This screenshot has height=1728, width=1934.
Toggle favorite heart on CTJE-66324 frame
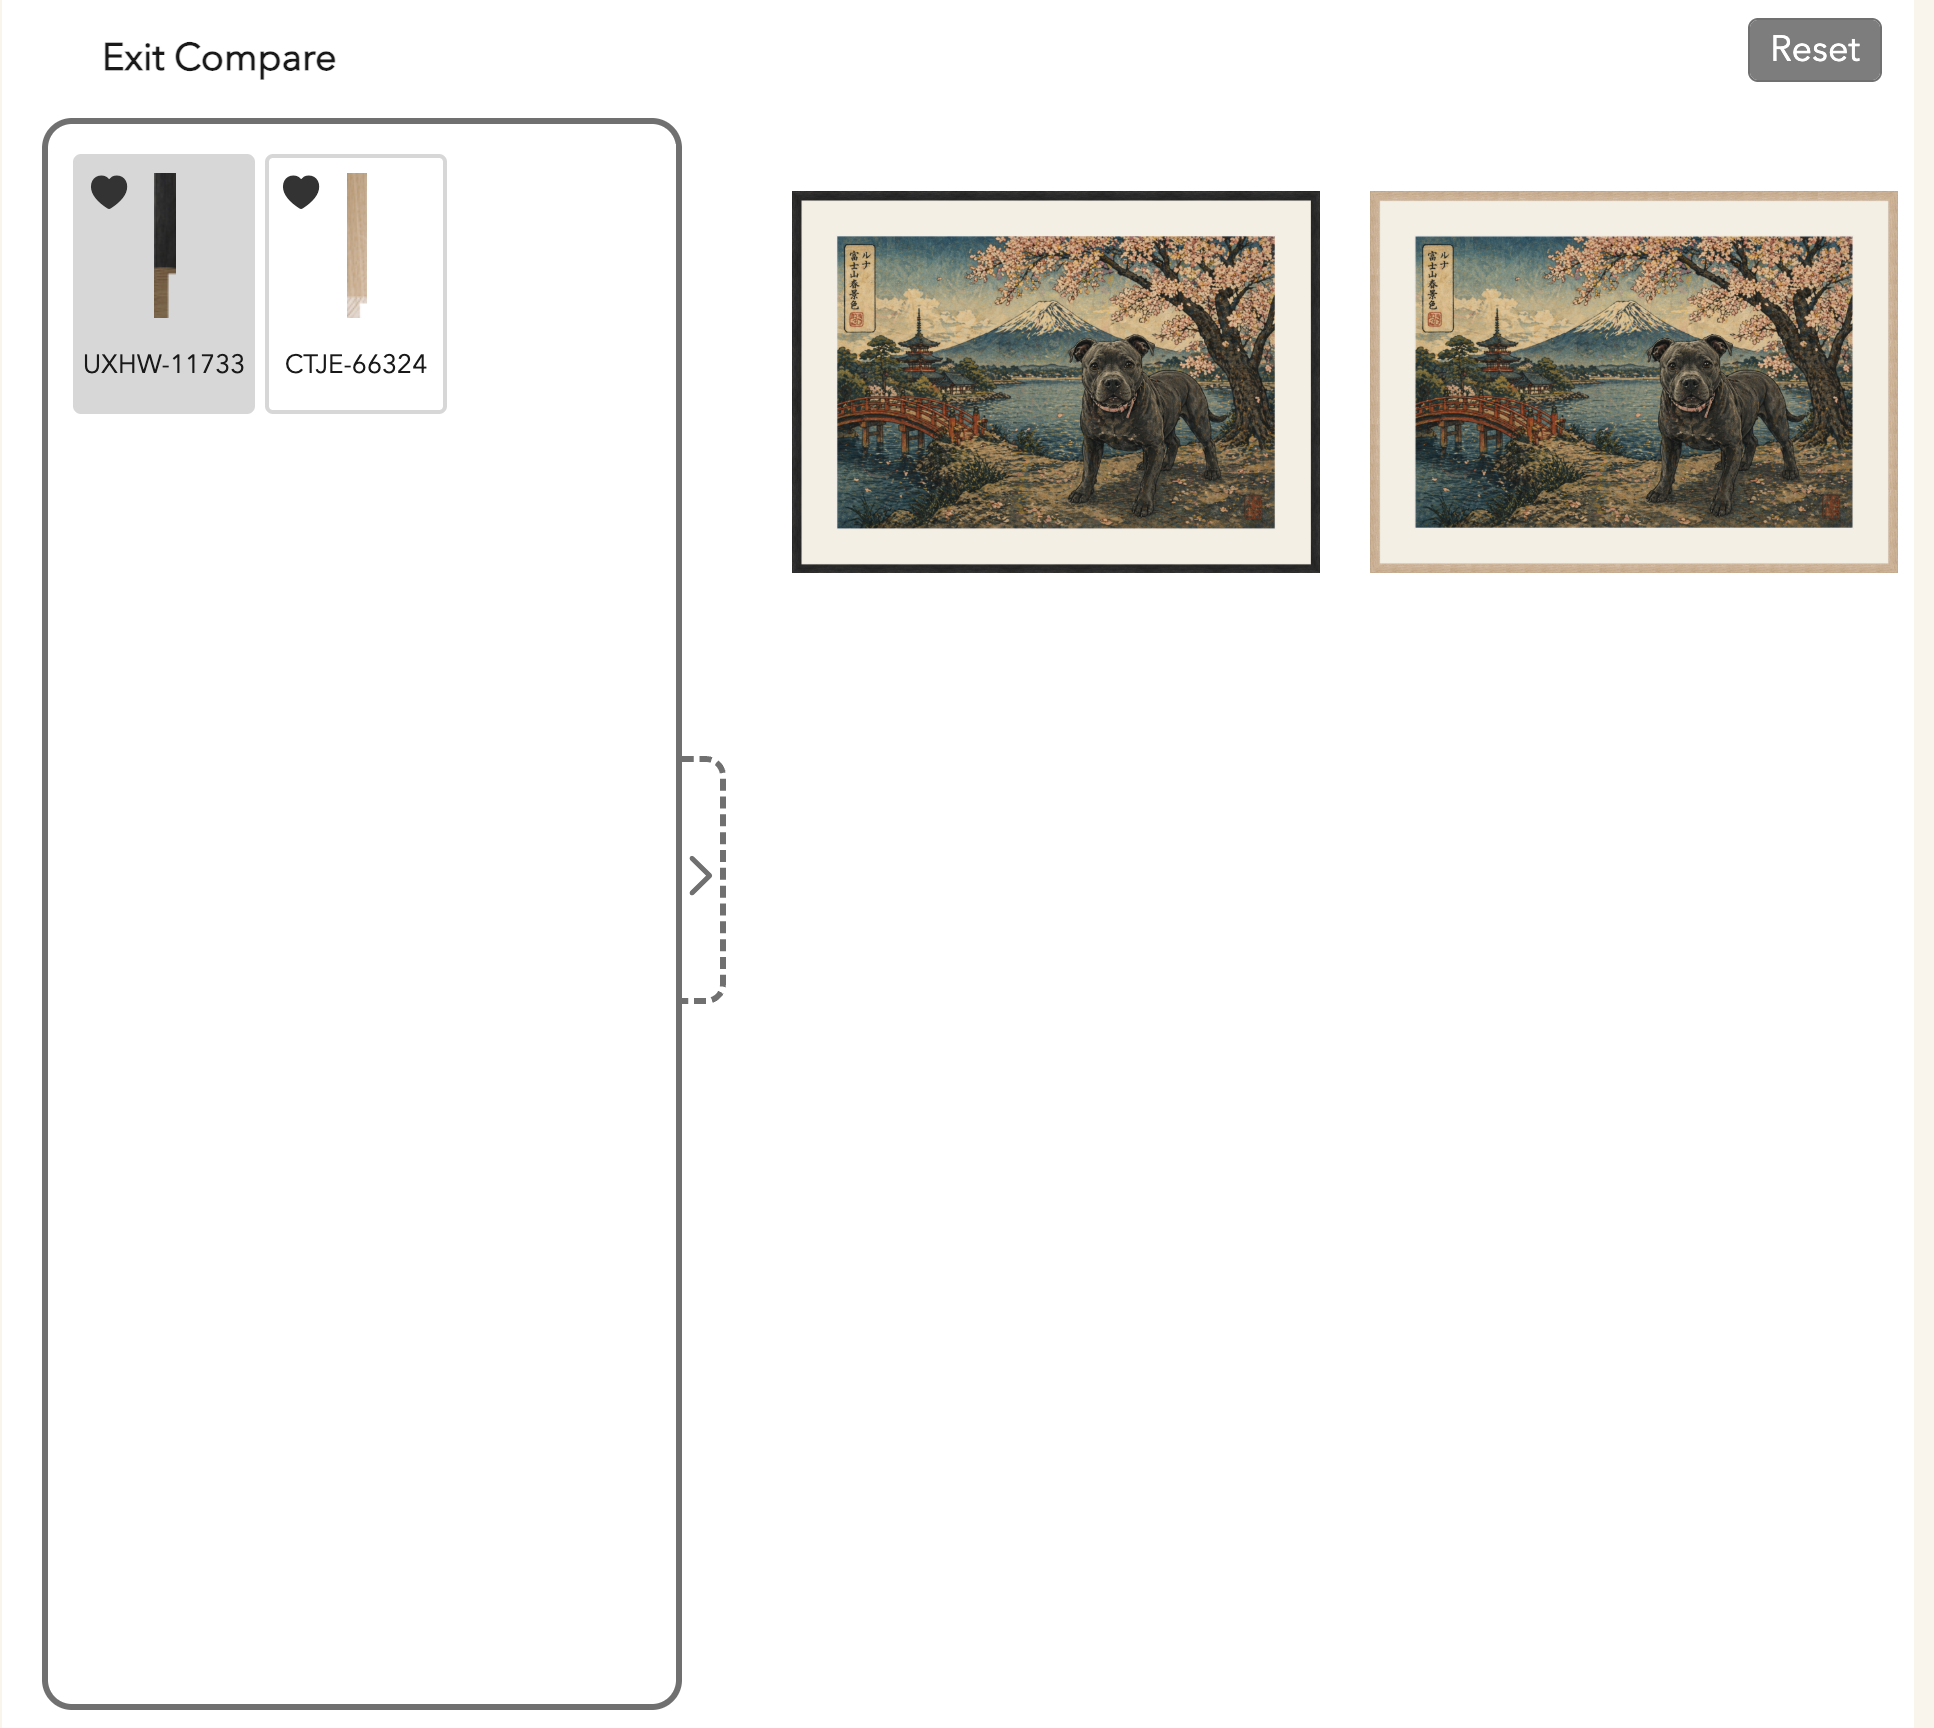tap(301, 191)
